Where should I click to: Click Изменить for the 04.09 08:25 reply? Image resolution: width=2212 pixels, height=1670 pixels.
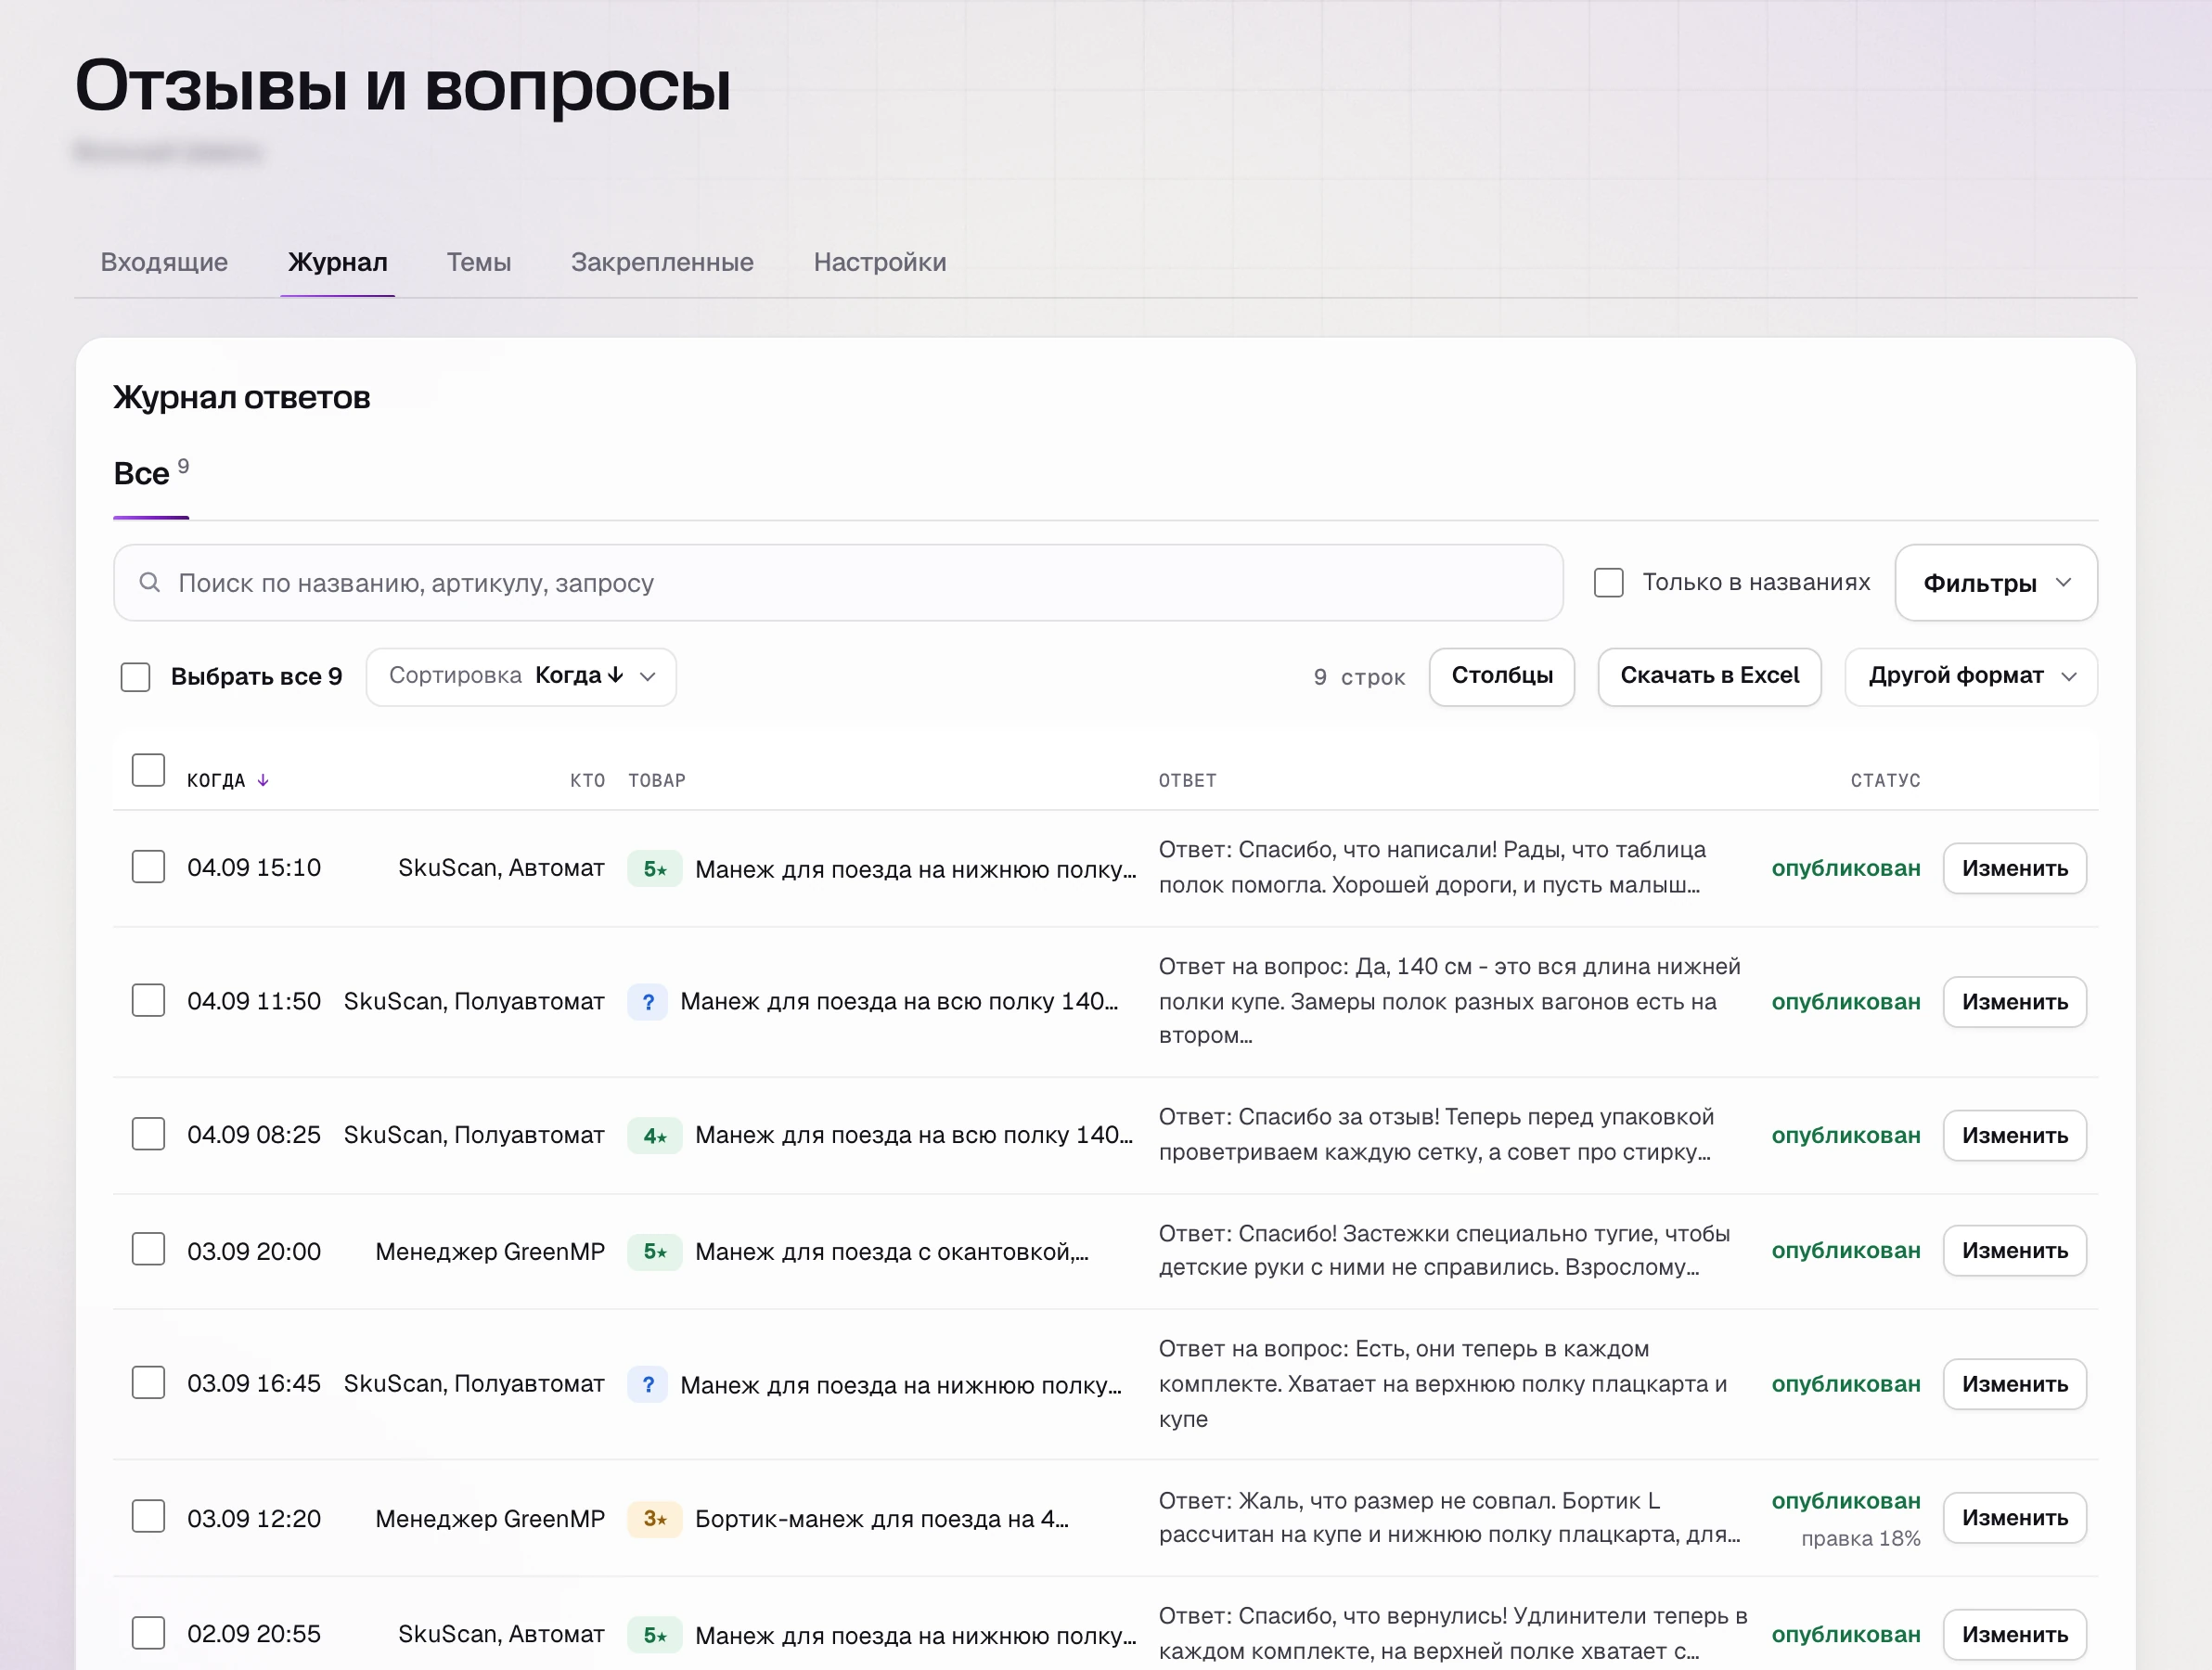(2015, 1135)
